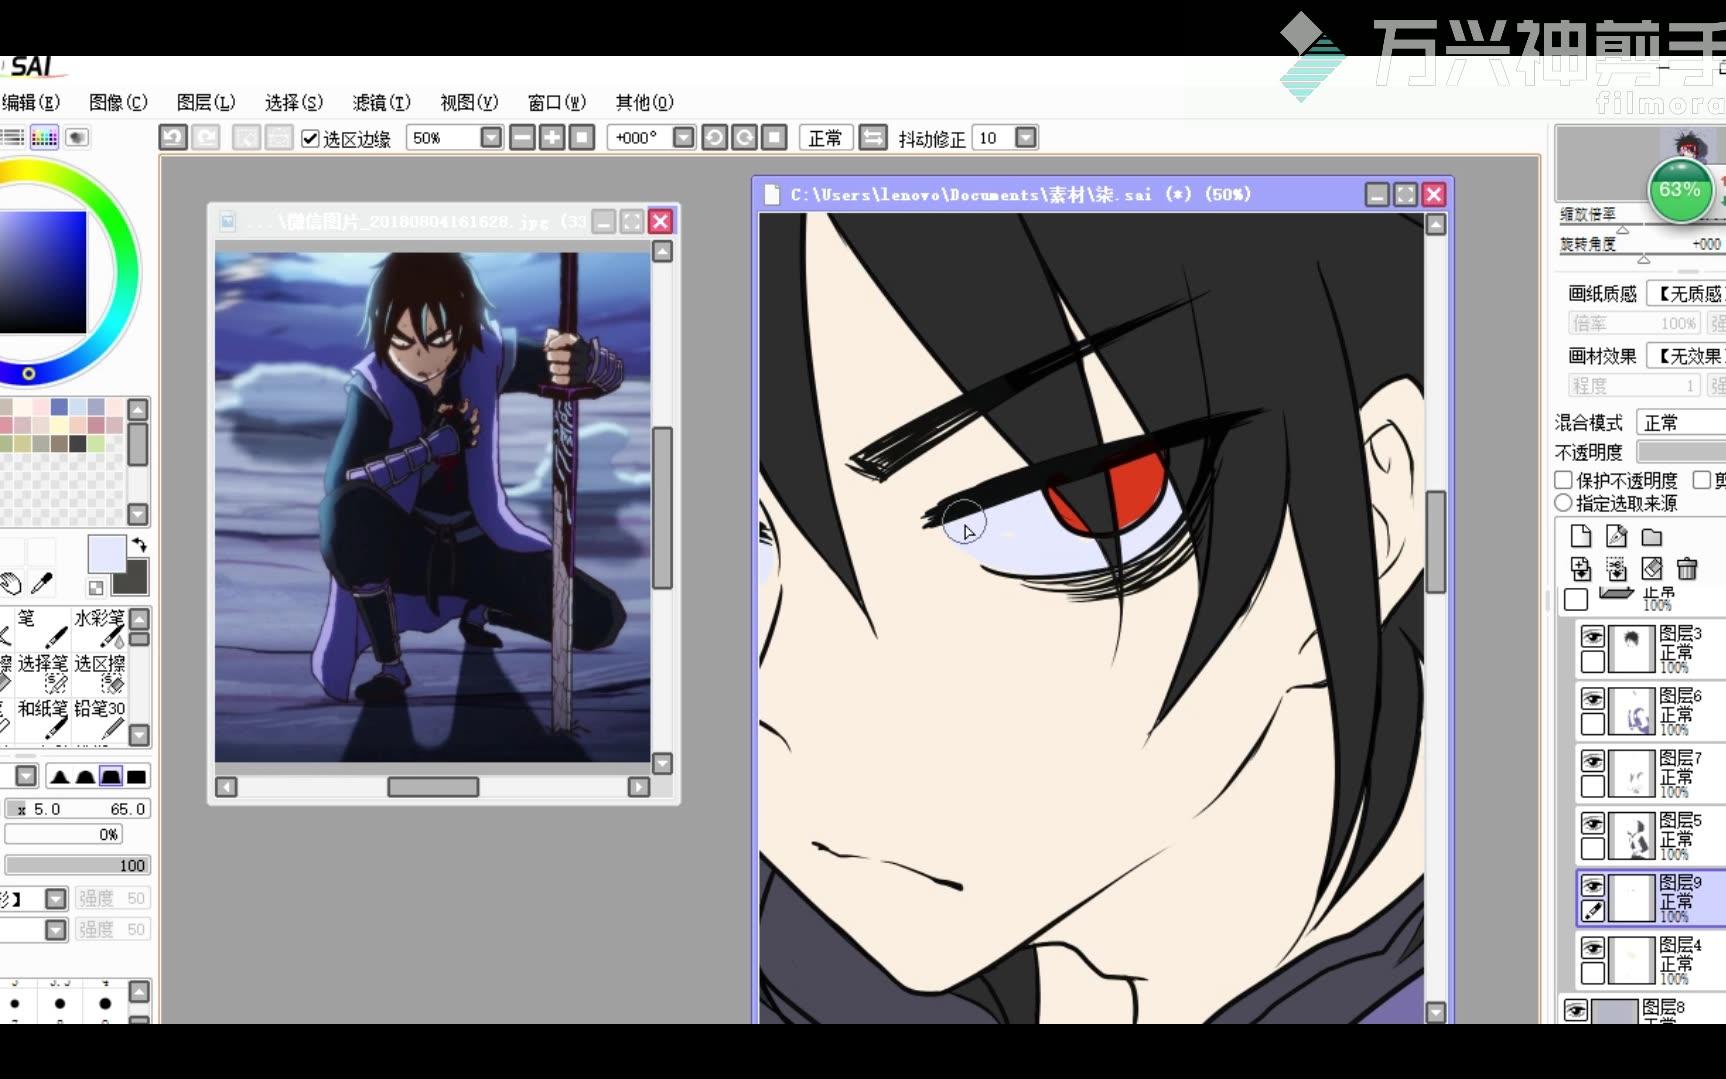Open the brush texture dropdown beside lower 强度 50
1726x1079 pixels.
coord(56,929)
